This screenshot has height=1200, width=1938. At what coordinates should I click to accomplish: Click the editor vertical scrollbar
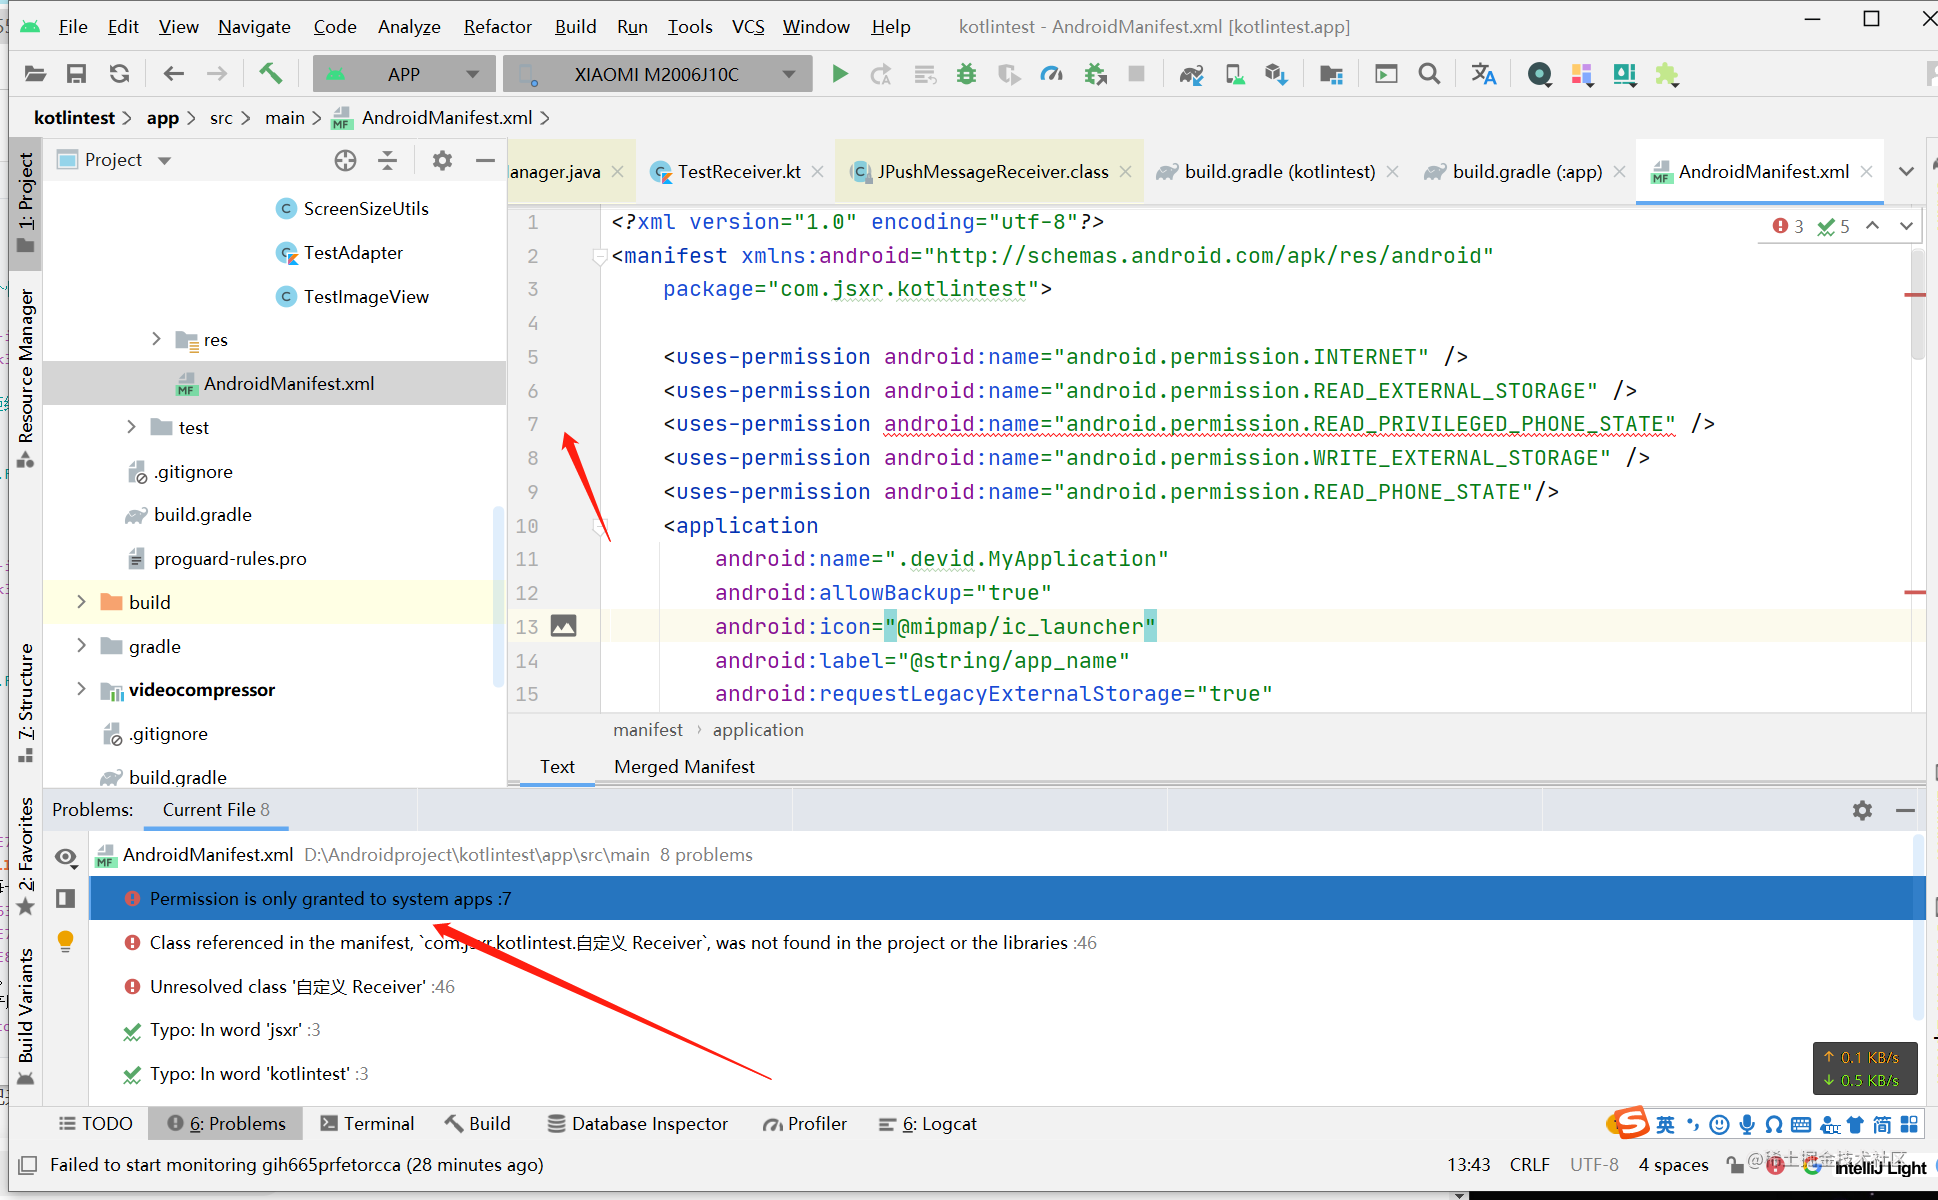tap(1917, 305)
